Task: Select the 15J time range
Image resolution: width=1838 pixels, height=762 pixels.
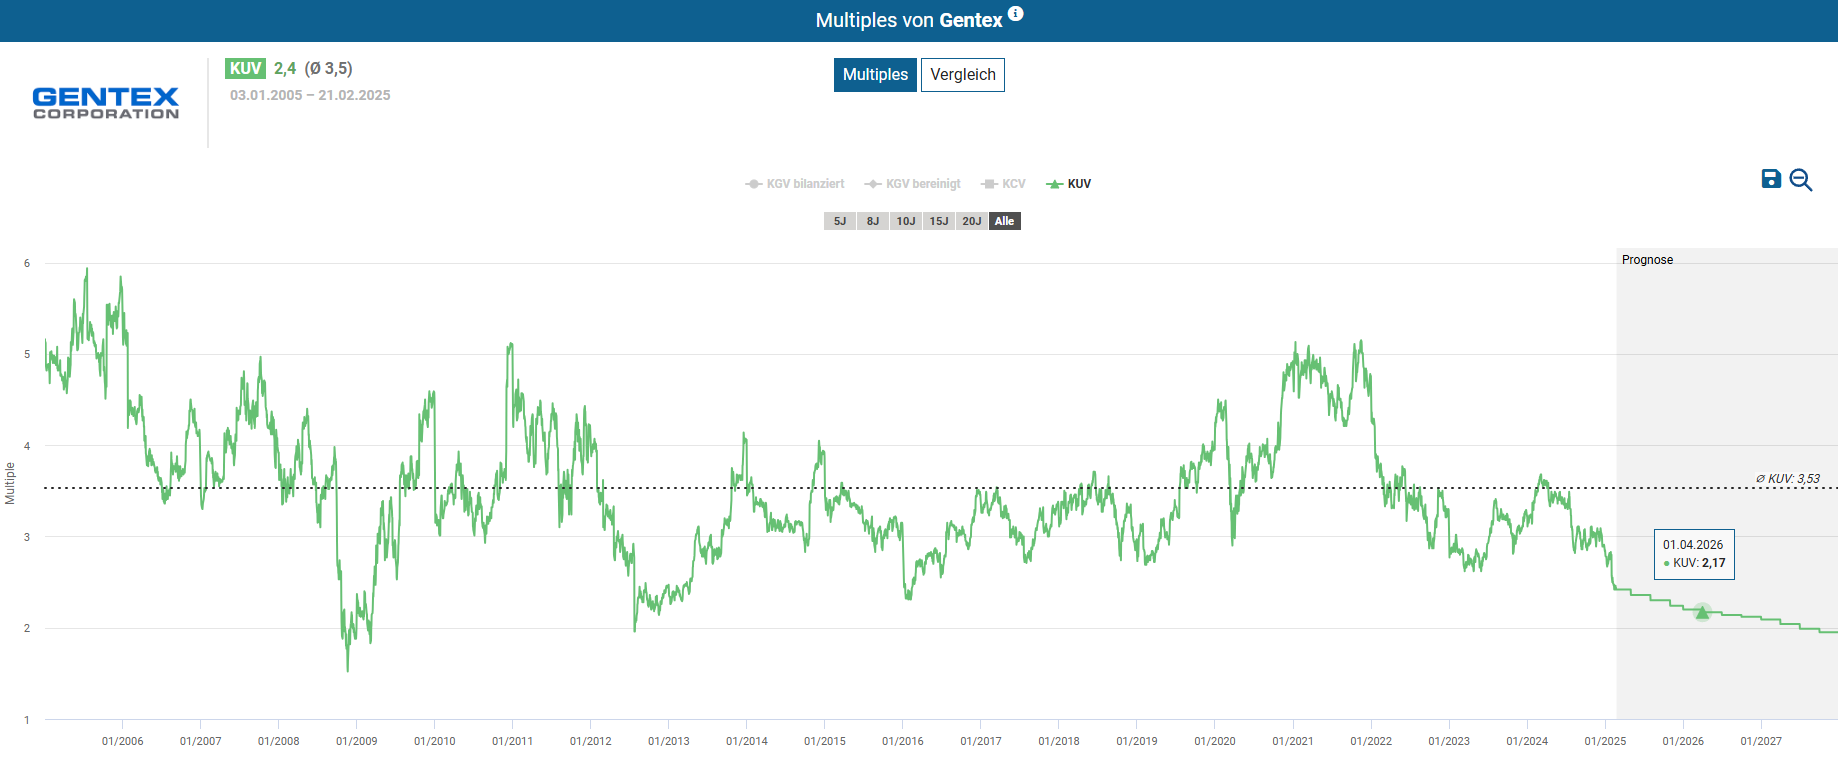Action: pyautogui.click(x=939, y=221)
